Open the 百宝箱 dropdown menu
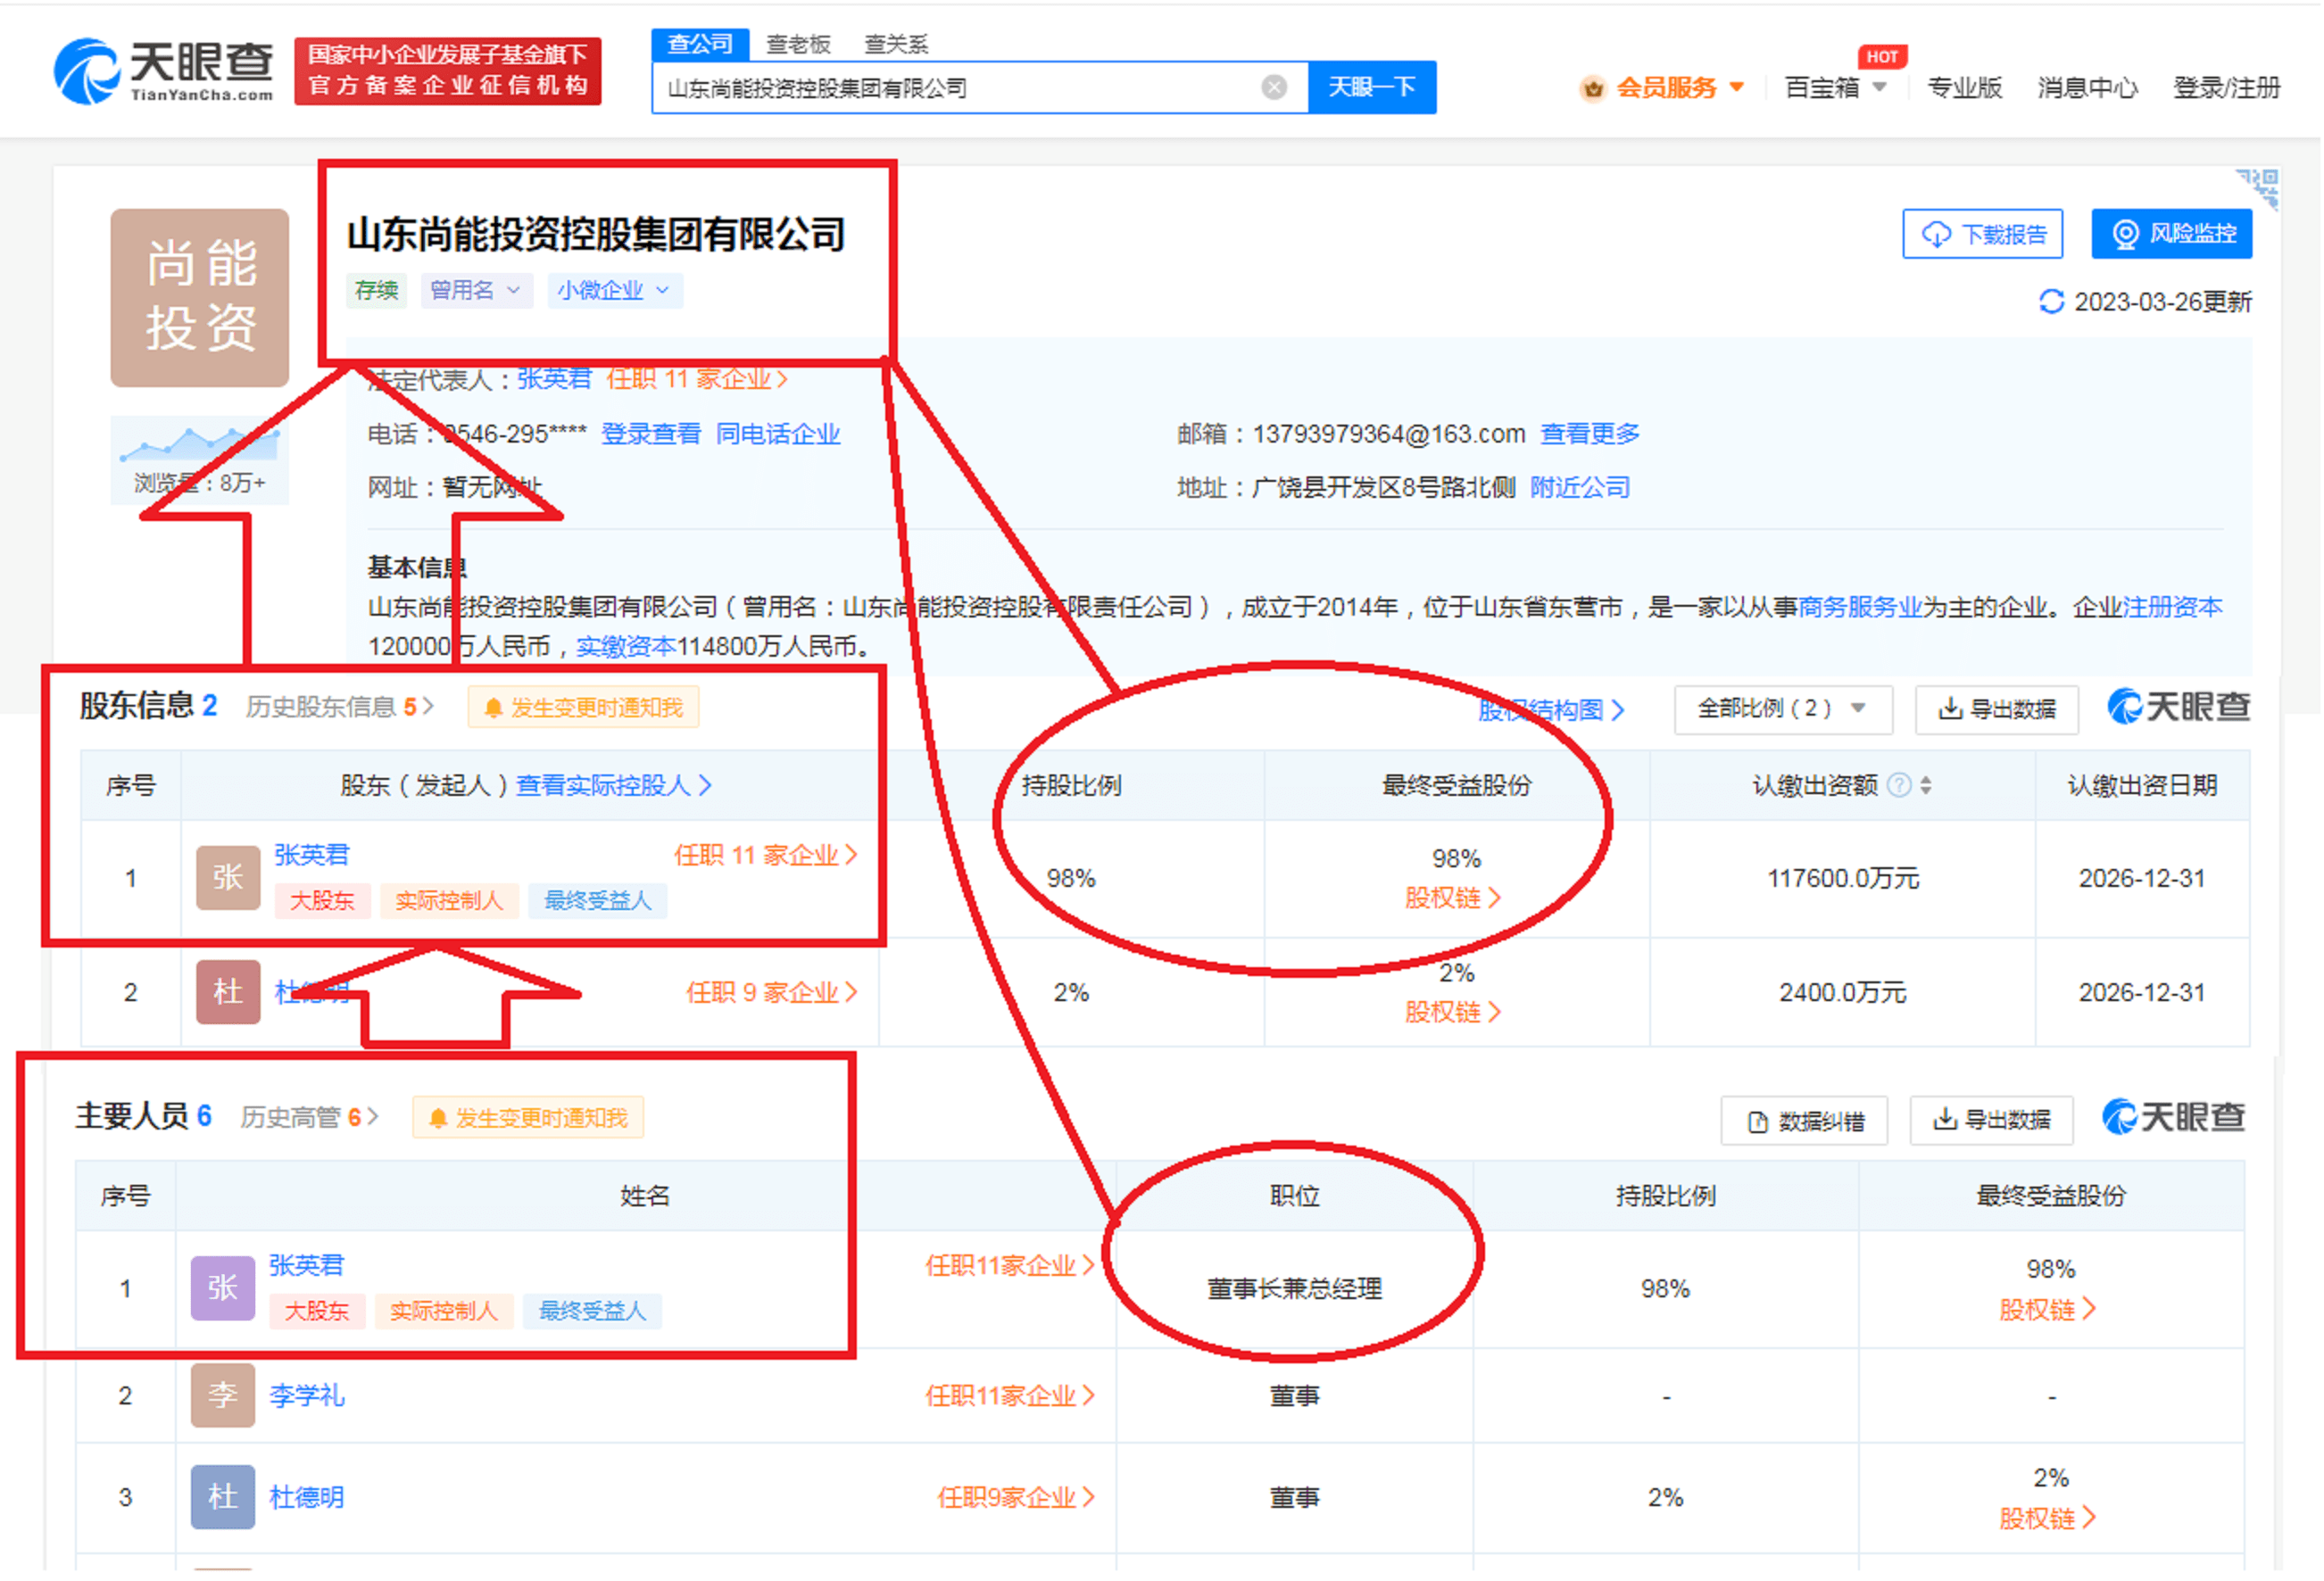Screen dimensions: 2324x1581 [x=1837, y=88]
